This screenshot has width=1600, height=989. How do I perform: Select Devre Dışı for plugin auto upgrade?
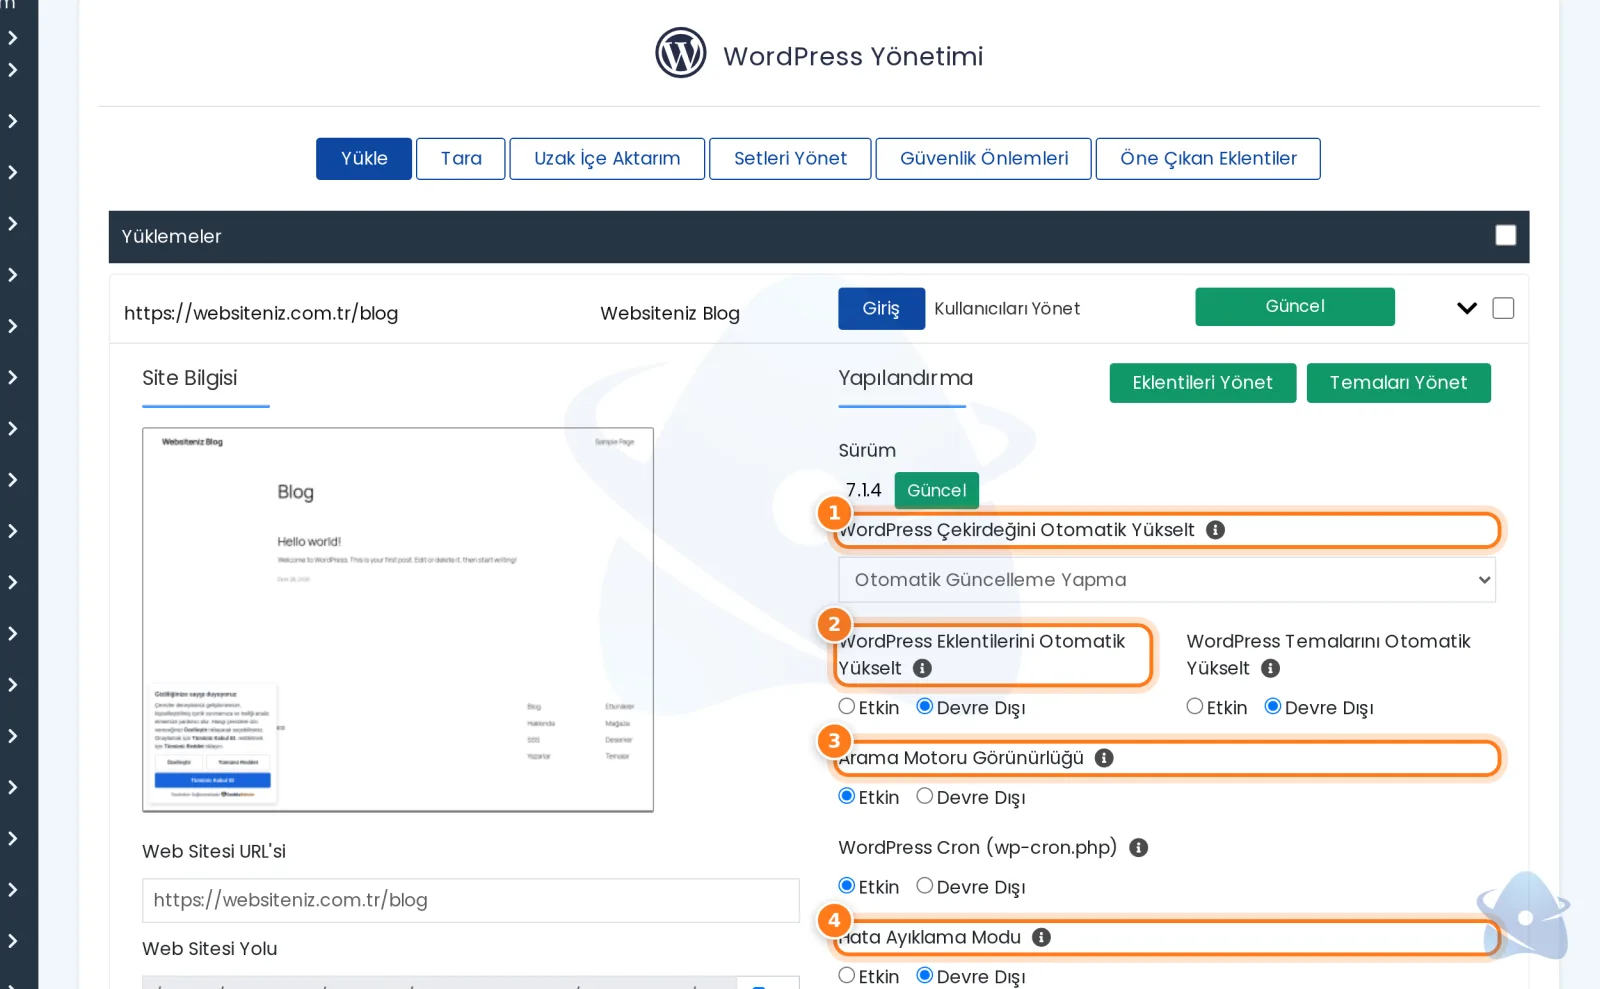925,706
